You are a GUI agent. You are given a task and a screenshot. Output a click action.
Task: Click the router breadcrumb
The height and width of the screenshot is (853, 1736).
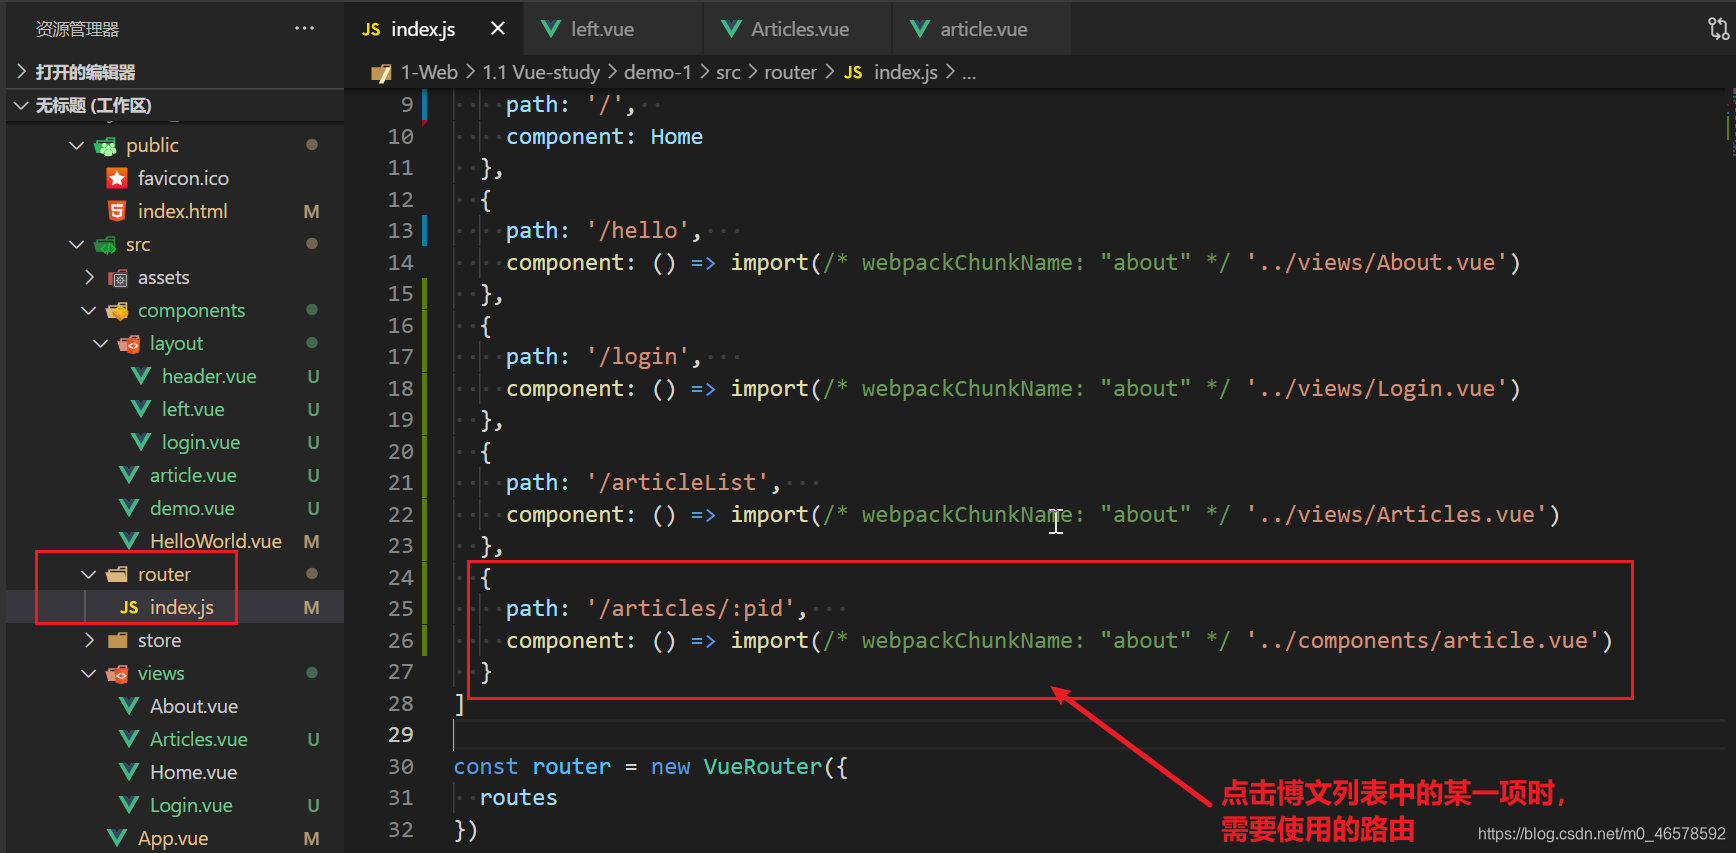[x=790, y=72]
